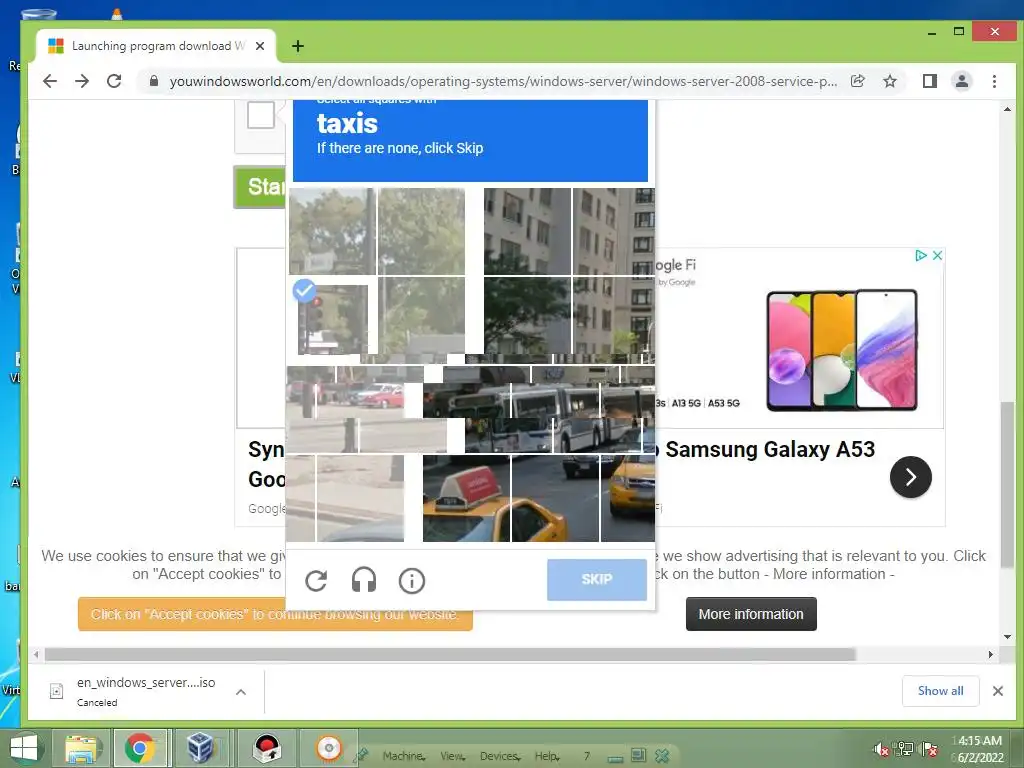
Task: Open the network tray icon
Action: tap(904, 748)
